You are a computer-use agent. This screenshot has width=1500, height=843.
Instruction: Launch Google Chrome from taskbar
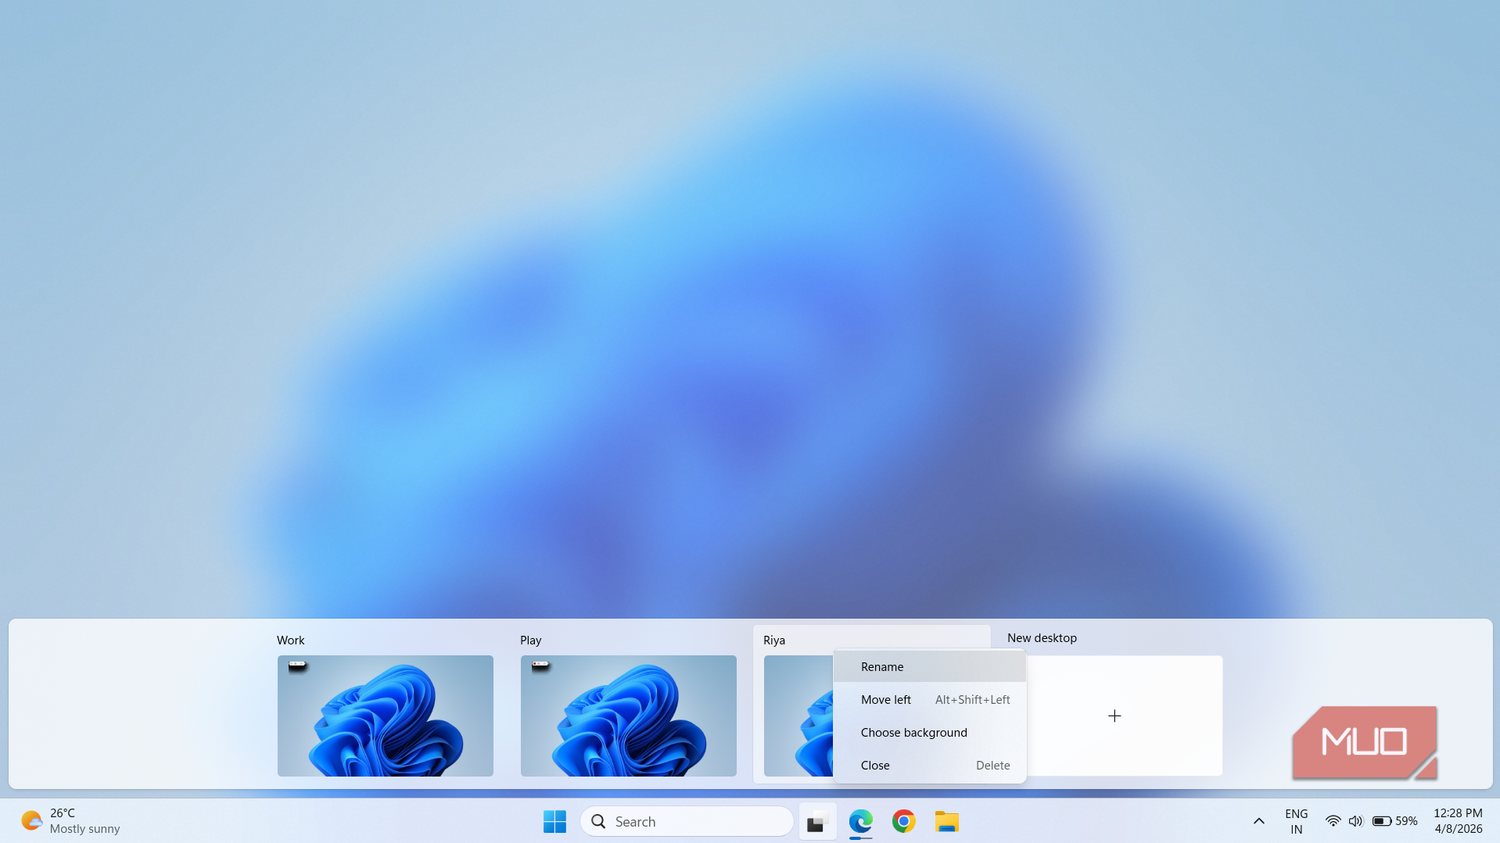(x=904, y=821)
